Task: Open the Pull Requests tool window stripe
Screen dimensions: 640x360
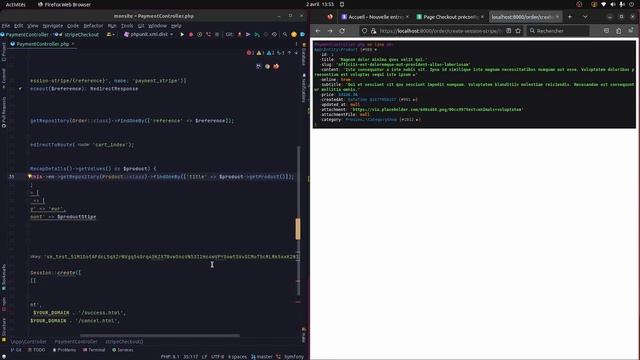Action: pos(4,113)
